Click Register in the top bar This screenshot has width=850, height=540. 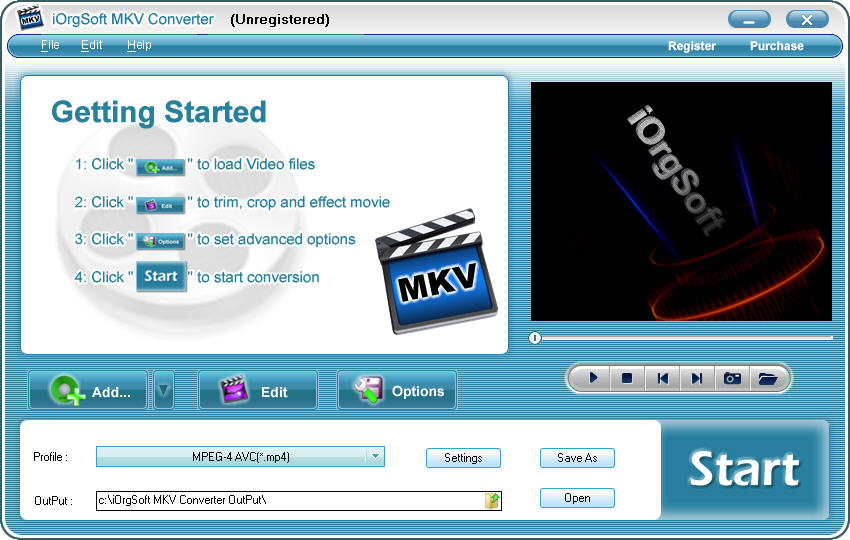(692, 46)
